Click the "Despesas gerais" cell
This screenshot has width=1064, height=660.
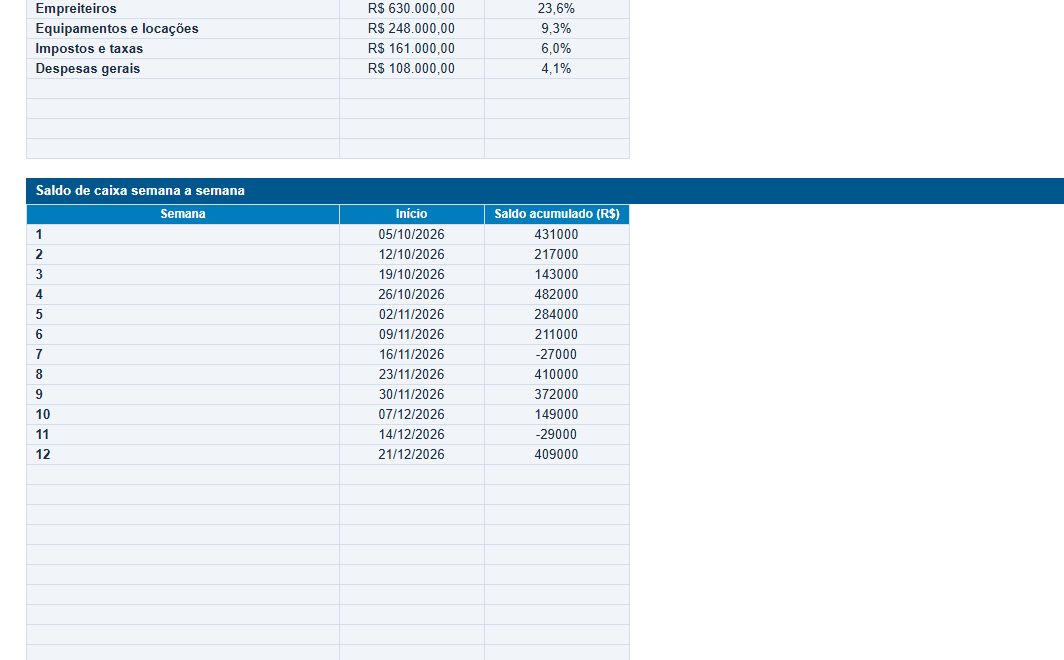(x=183, y=69)
